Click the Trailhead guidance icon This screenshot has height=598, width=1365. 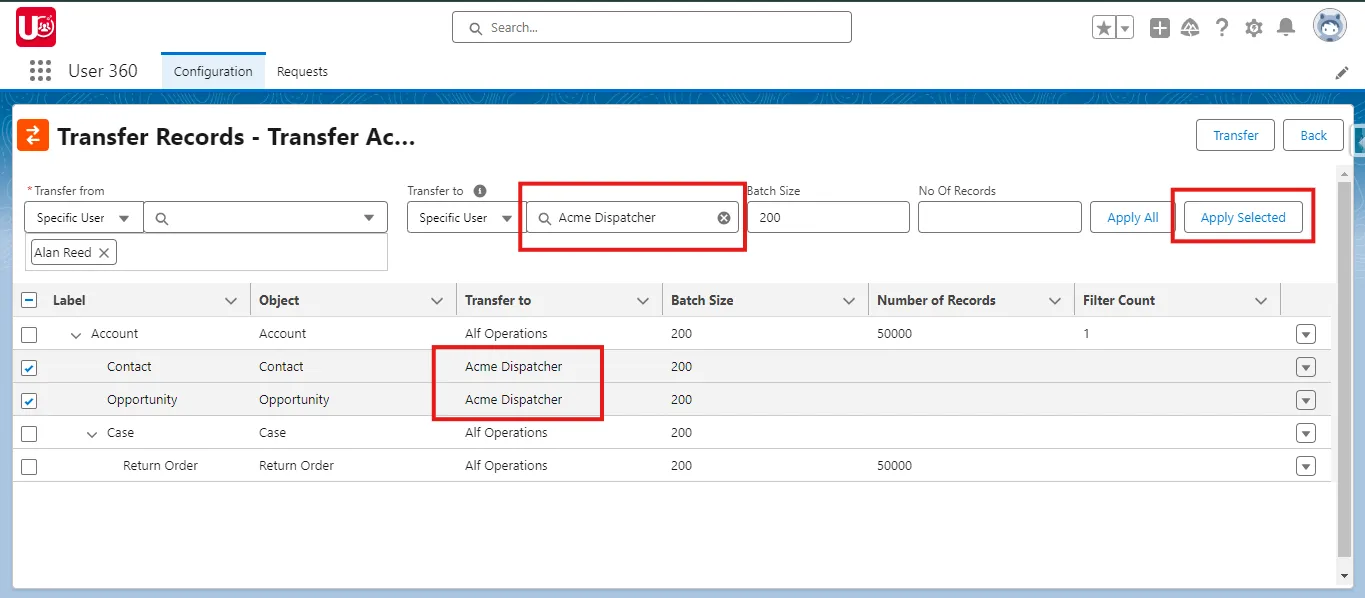coord(1190,27)
